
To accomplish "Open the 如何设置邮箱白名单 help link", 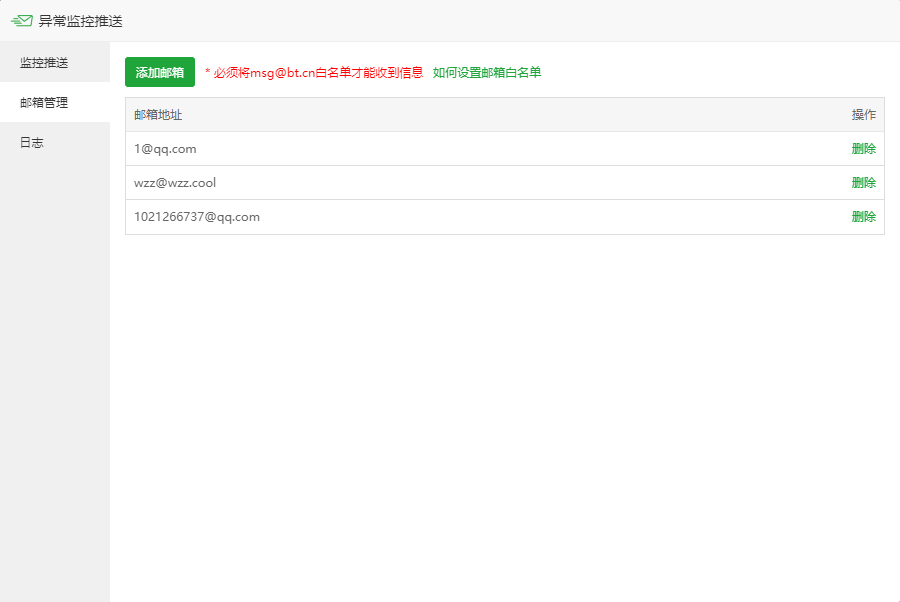I will pos(487,72).
